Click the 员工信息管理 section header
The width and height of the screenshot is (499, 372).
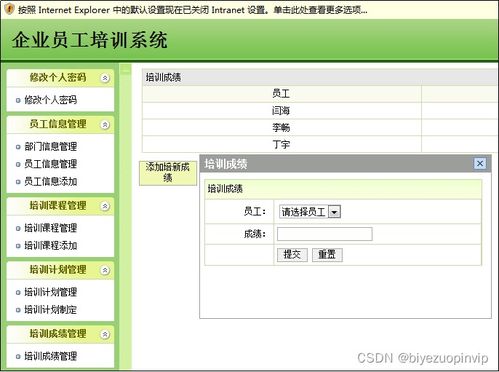point(60,125)
